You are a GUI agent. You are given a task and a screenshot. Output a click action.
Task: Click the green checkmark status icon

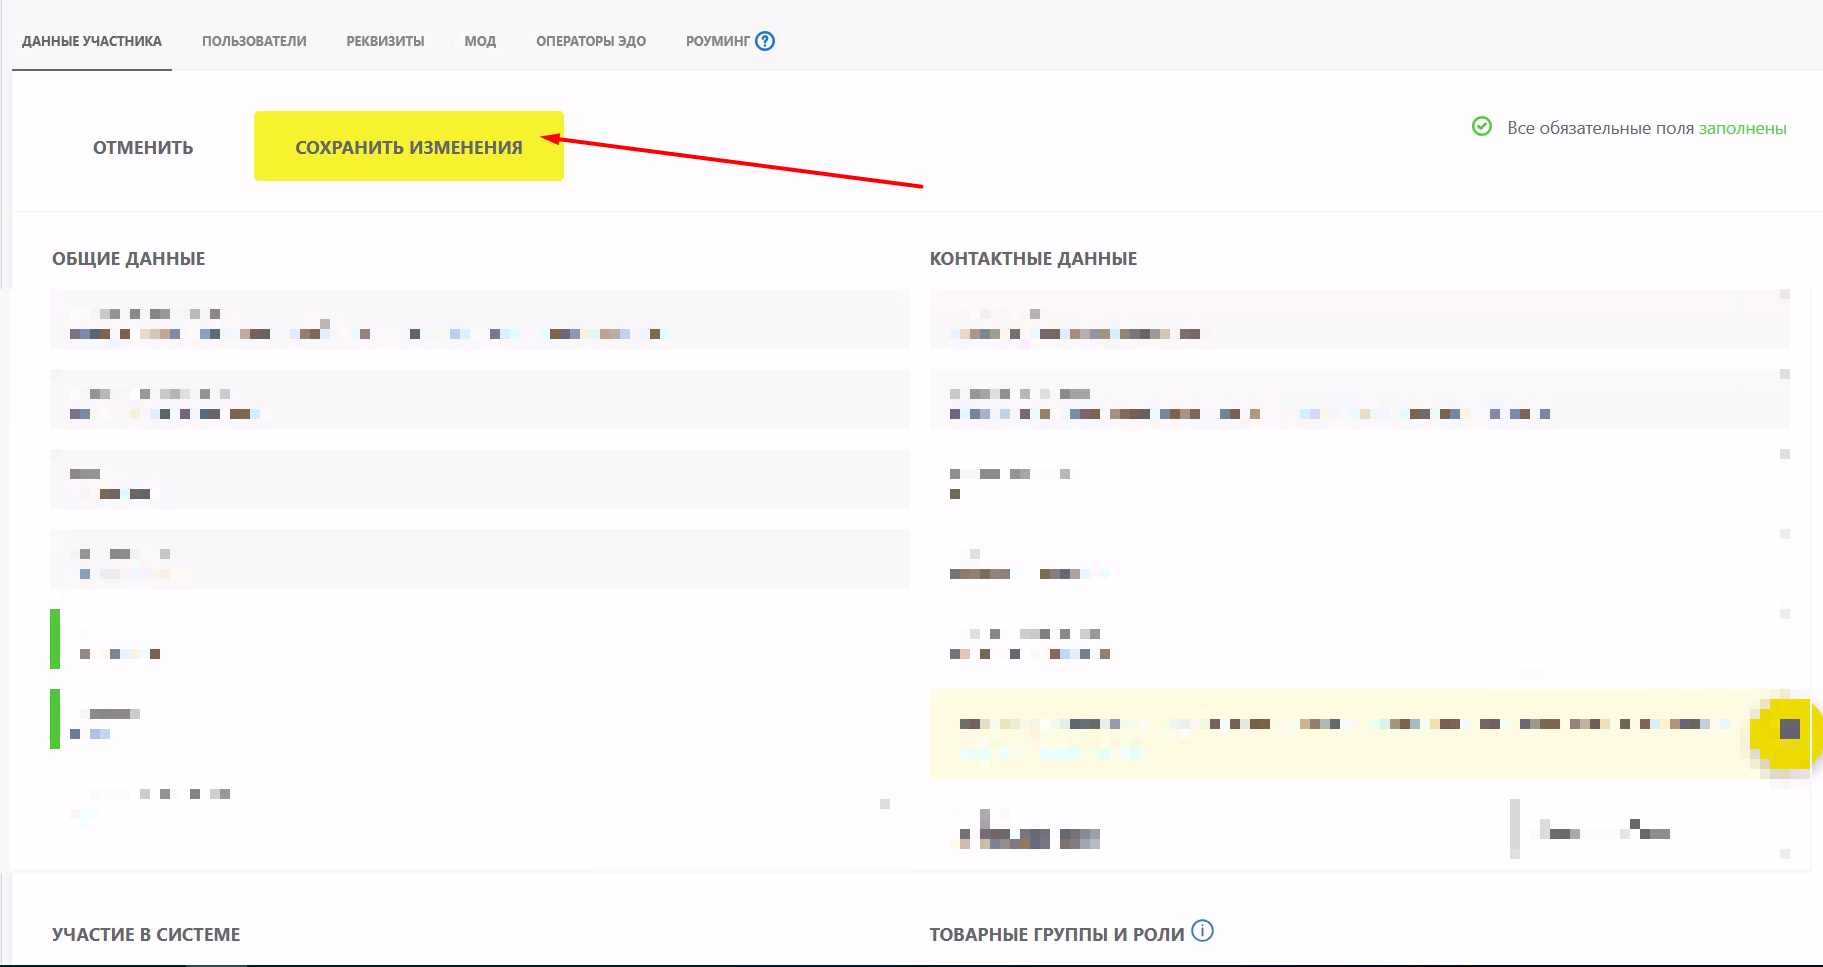(x=1482, y=127)
